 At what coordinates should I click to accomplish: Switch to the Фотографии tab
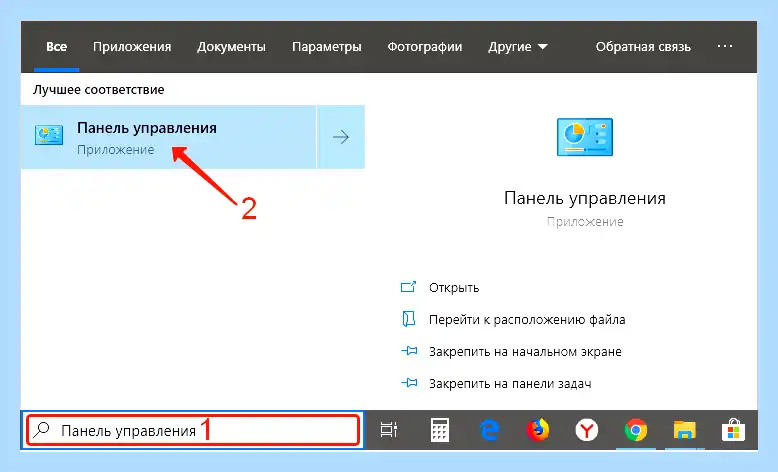click(425, 47)
